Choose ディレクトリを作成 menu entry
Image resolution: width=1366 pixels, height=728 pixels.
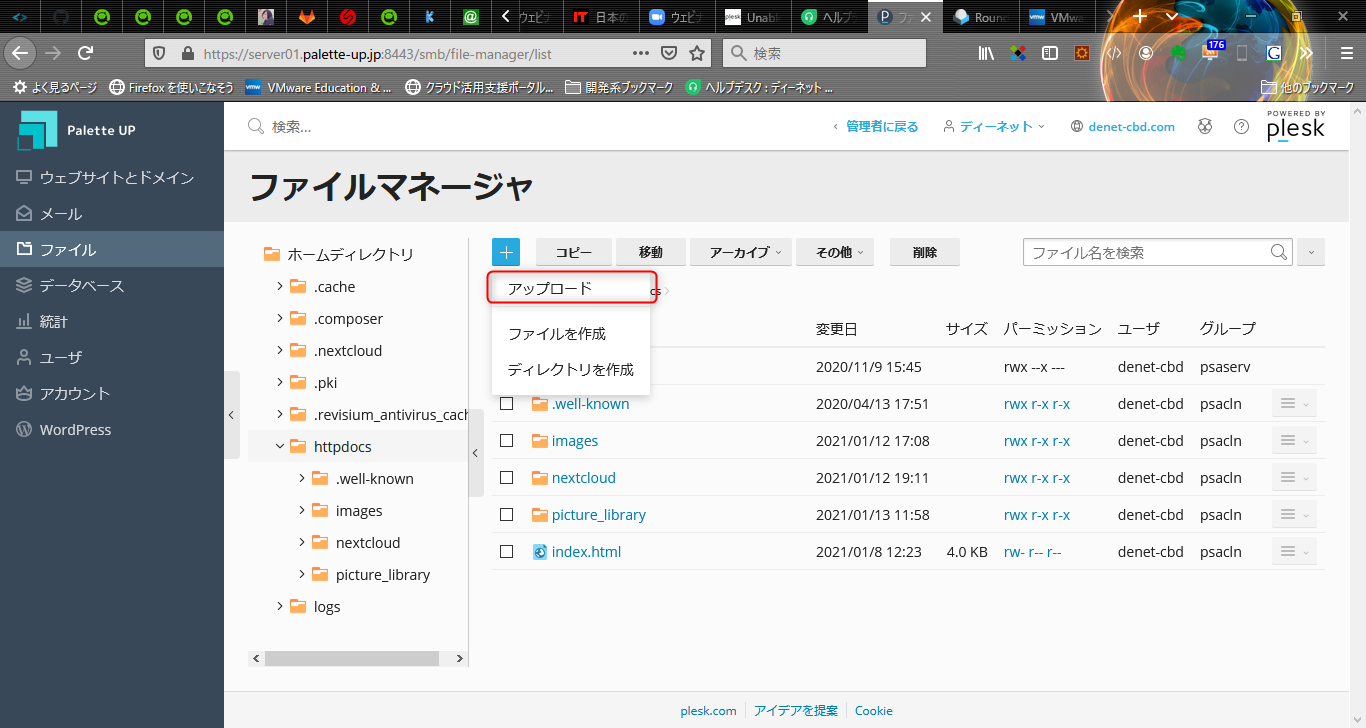(x=571, y=369)
